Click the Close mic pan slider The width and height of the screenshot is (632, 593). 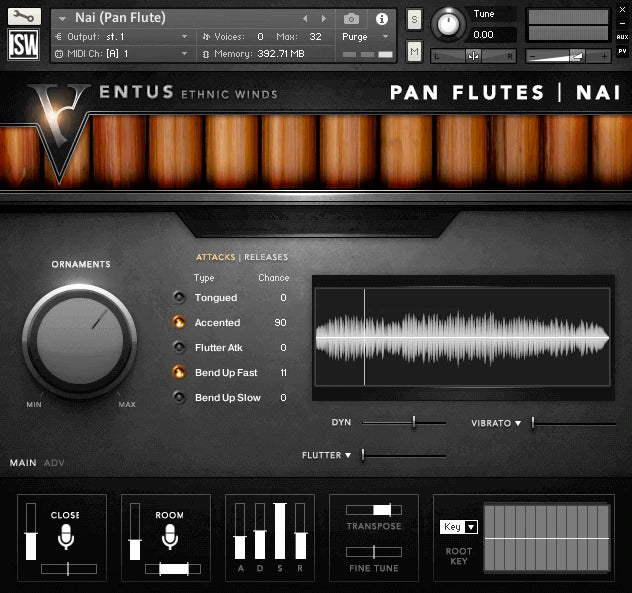point(69,569)
